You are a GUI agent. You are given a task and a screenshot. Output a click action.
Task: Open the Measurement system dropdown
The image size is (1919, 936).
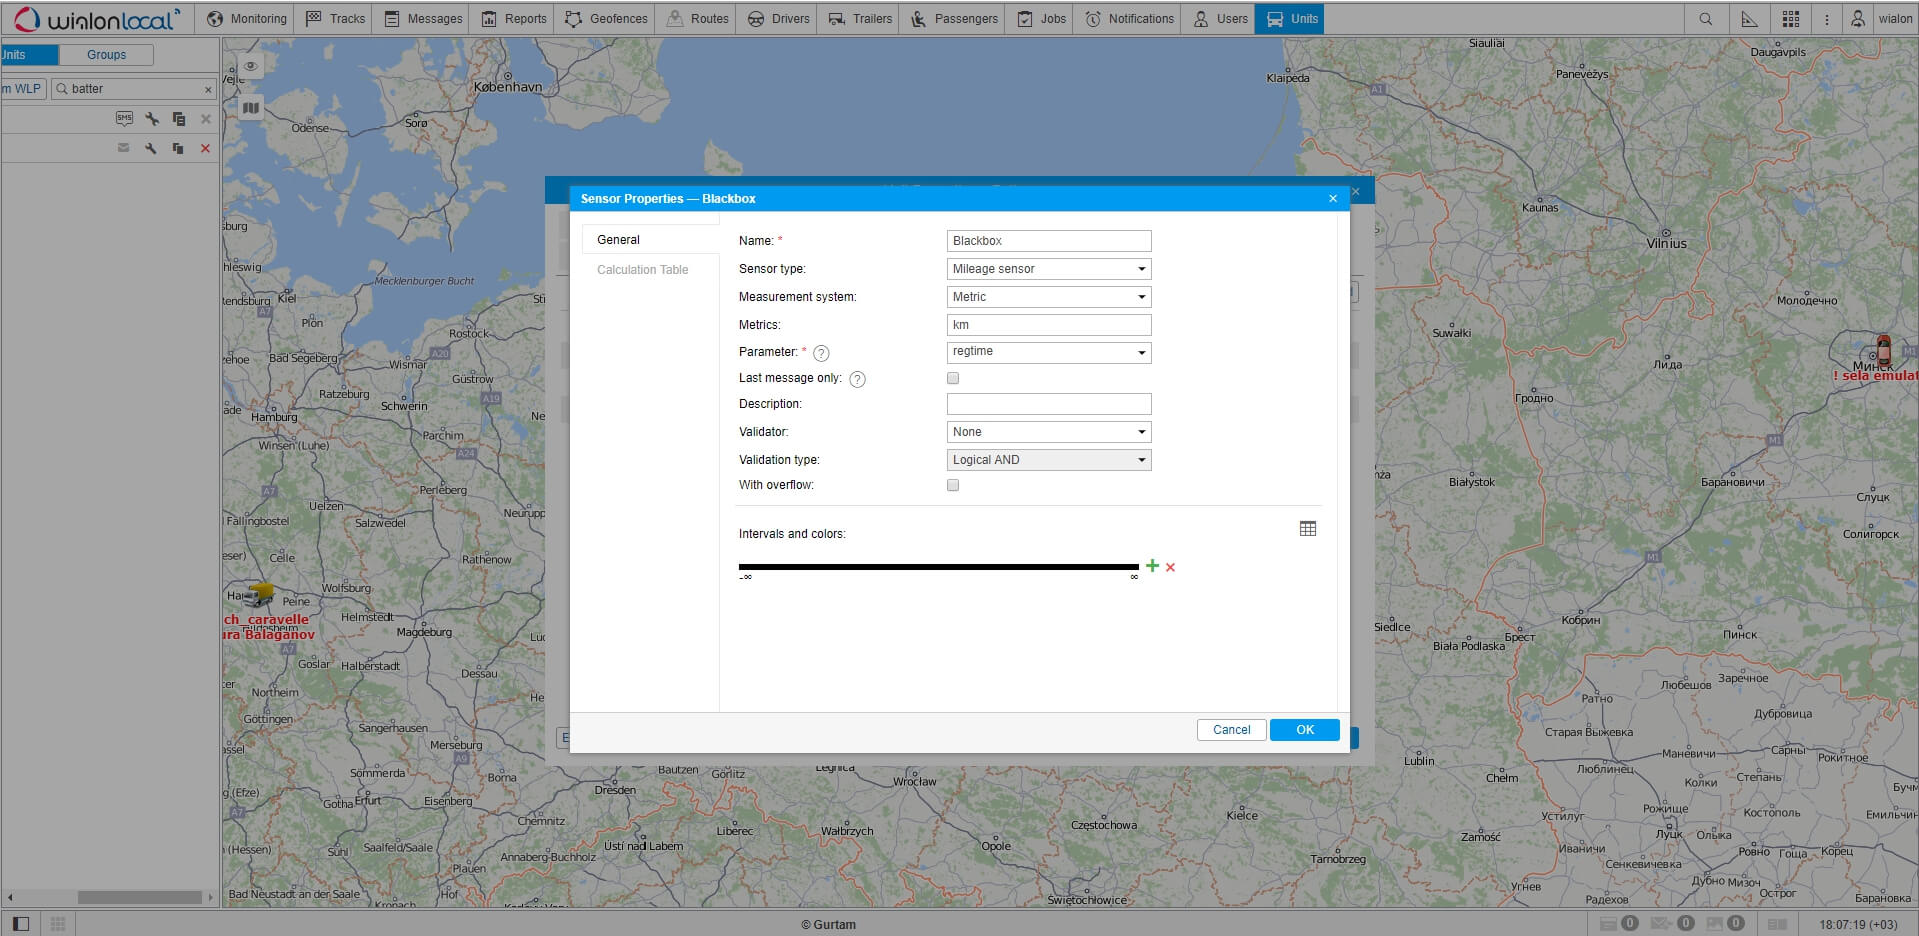[x=1048, y=297]
